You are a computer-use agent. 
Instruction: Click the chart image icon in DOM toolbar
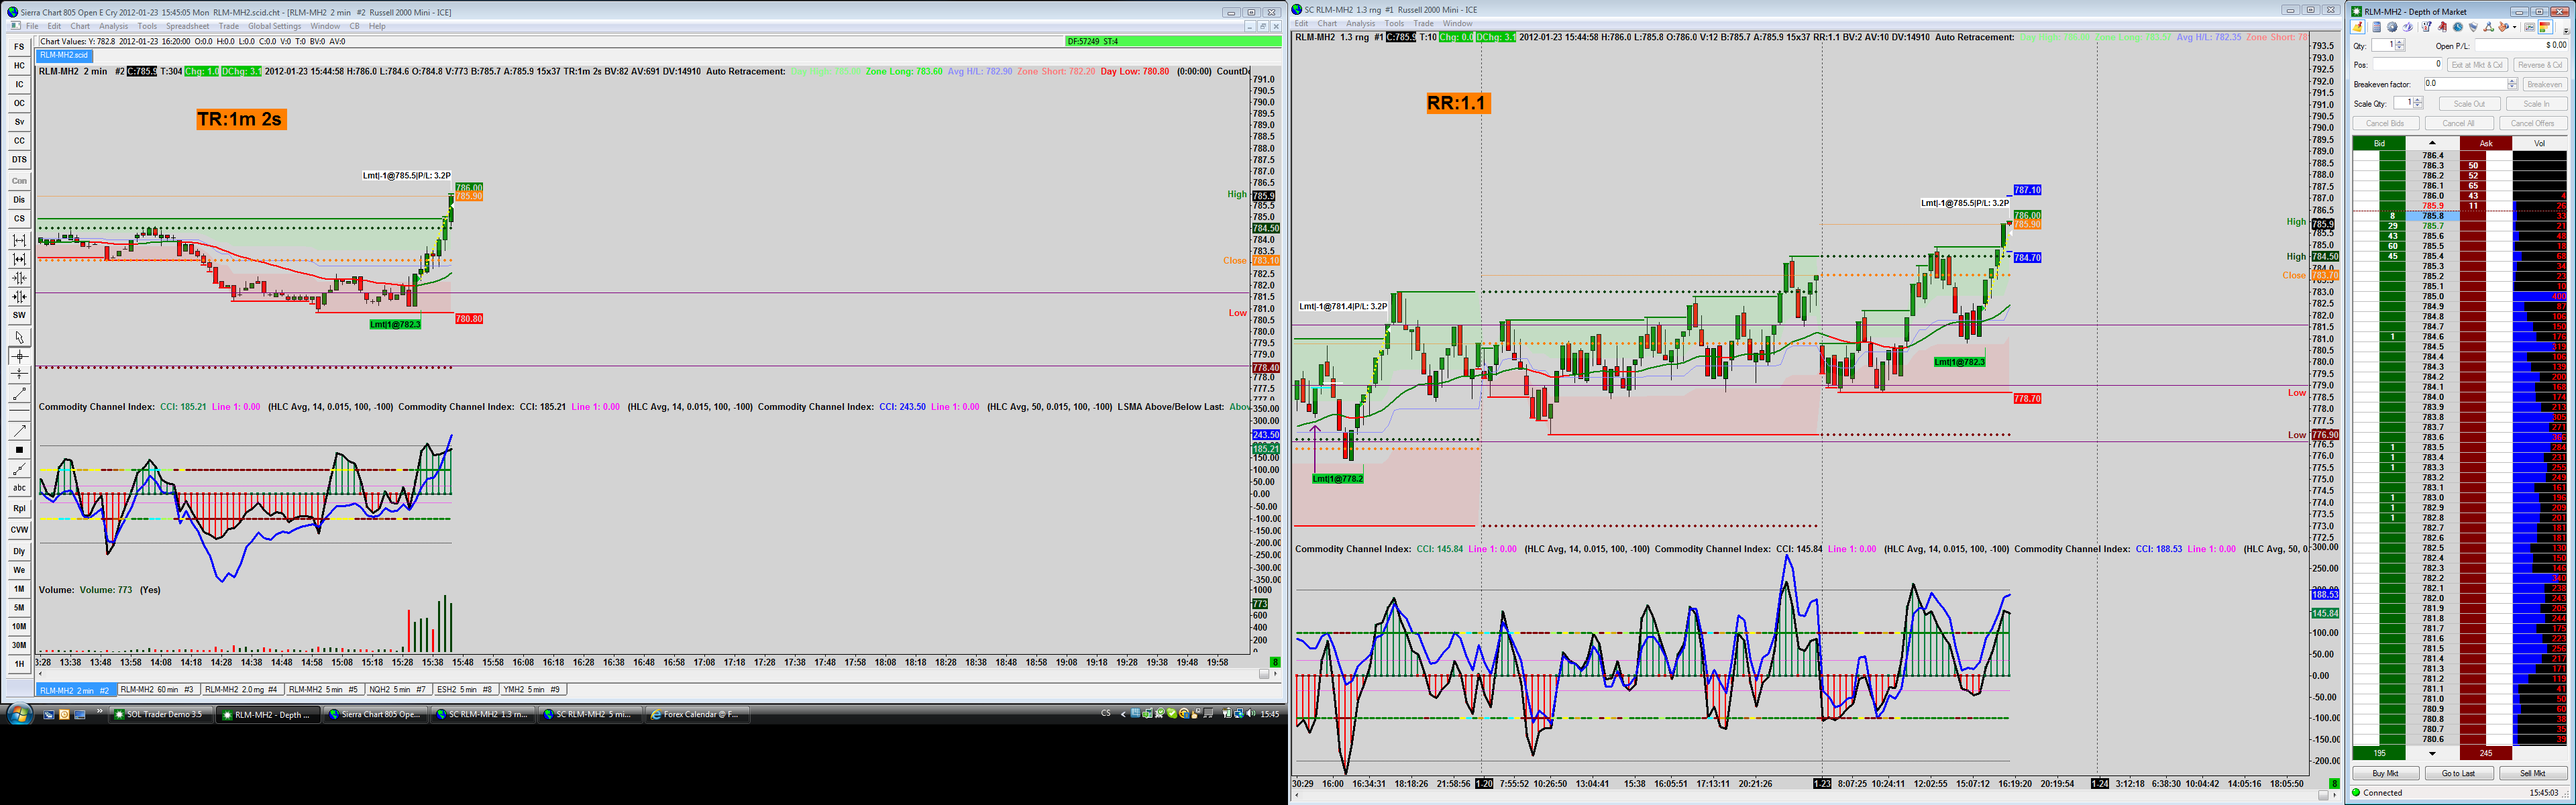[x=2530, y=27]
